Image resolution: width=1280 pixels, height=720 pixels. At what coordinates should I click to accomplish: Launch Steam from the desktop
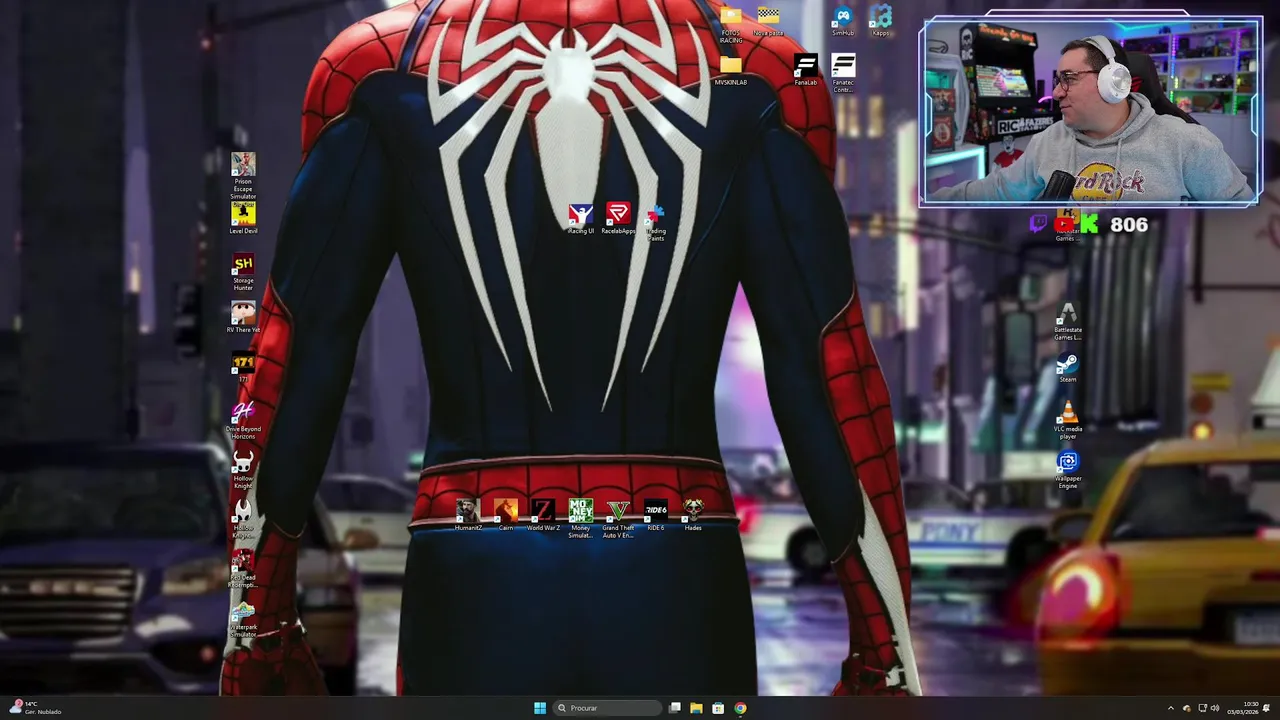[x=1068, y=367]
